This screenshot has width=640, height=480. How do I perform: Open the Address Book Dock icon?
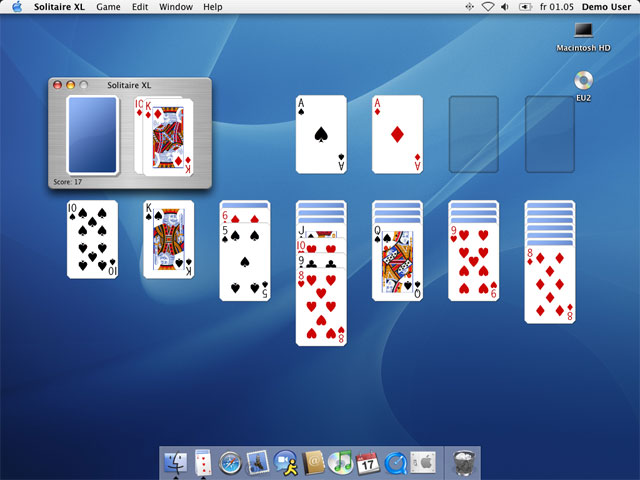[313, 463]
